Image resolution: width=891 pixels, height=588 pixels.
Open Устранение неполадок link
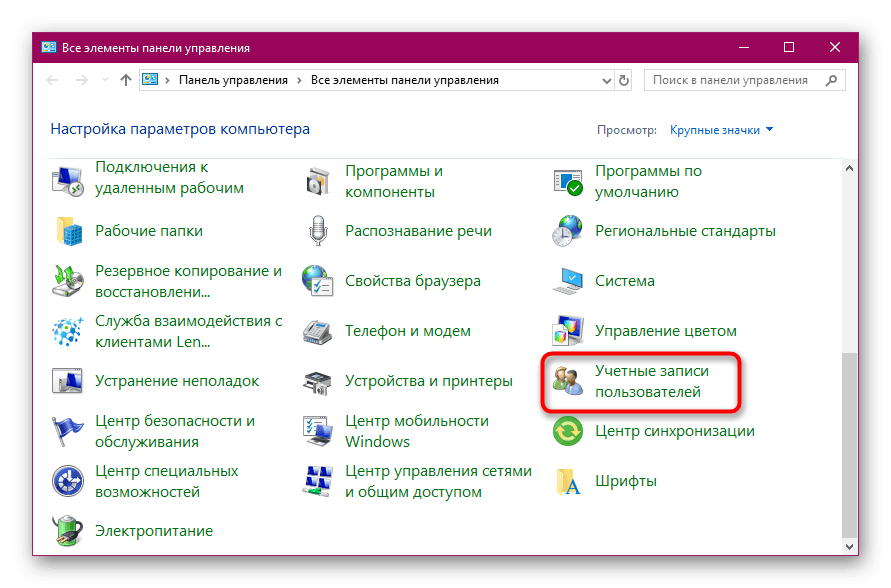177,381
